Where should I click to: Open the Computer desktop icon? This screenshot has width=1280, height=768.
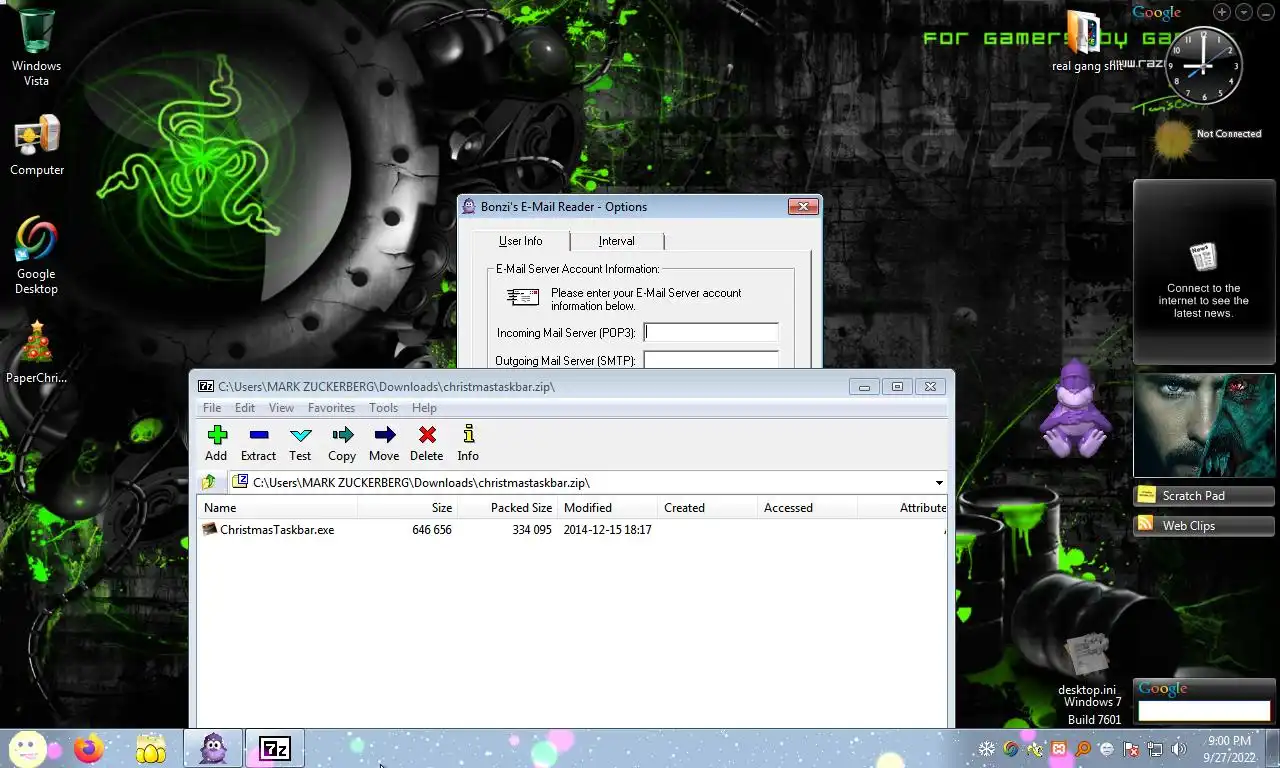(x=37, y=146)
